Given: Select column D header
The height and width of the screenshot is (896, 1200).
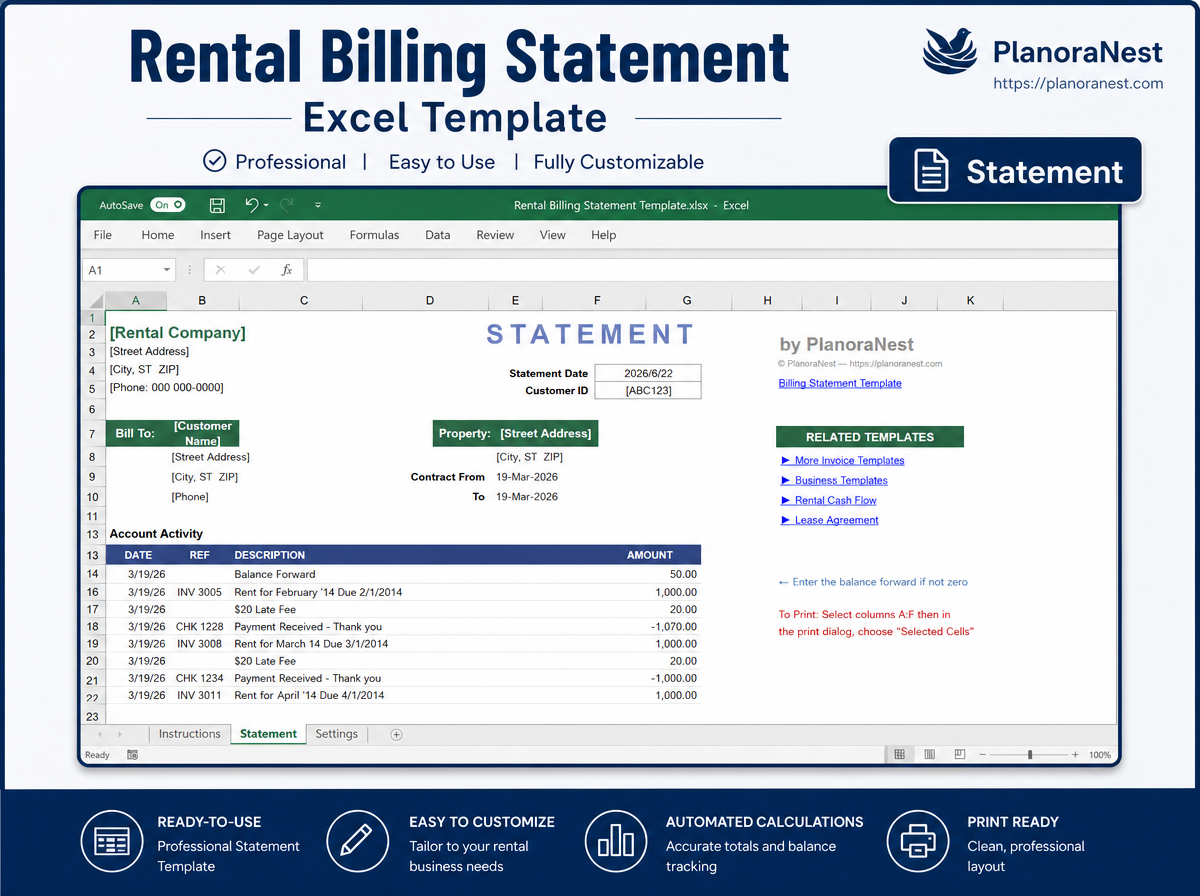Looking at the screenshot, I should [430, 300].
